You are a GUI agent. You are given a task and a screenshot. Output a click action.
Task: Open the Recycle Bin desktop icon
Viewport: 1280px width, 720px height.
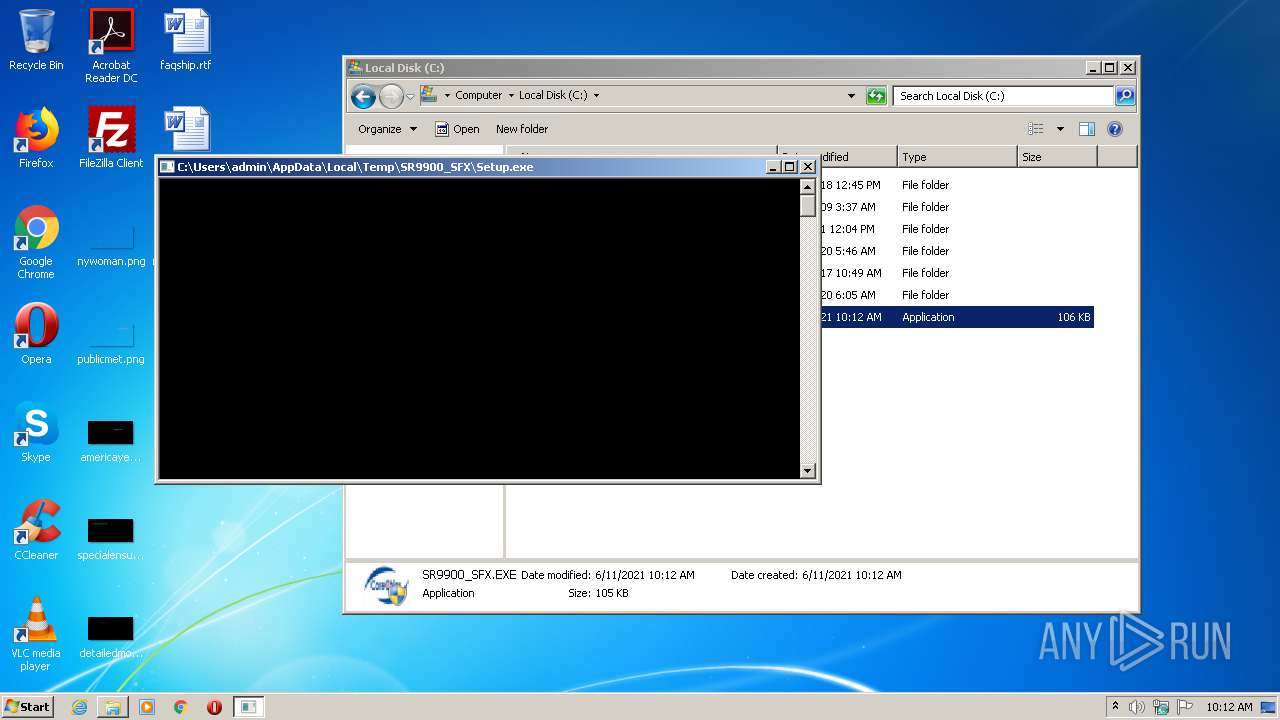coord(36,41)
